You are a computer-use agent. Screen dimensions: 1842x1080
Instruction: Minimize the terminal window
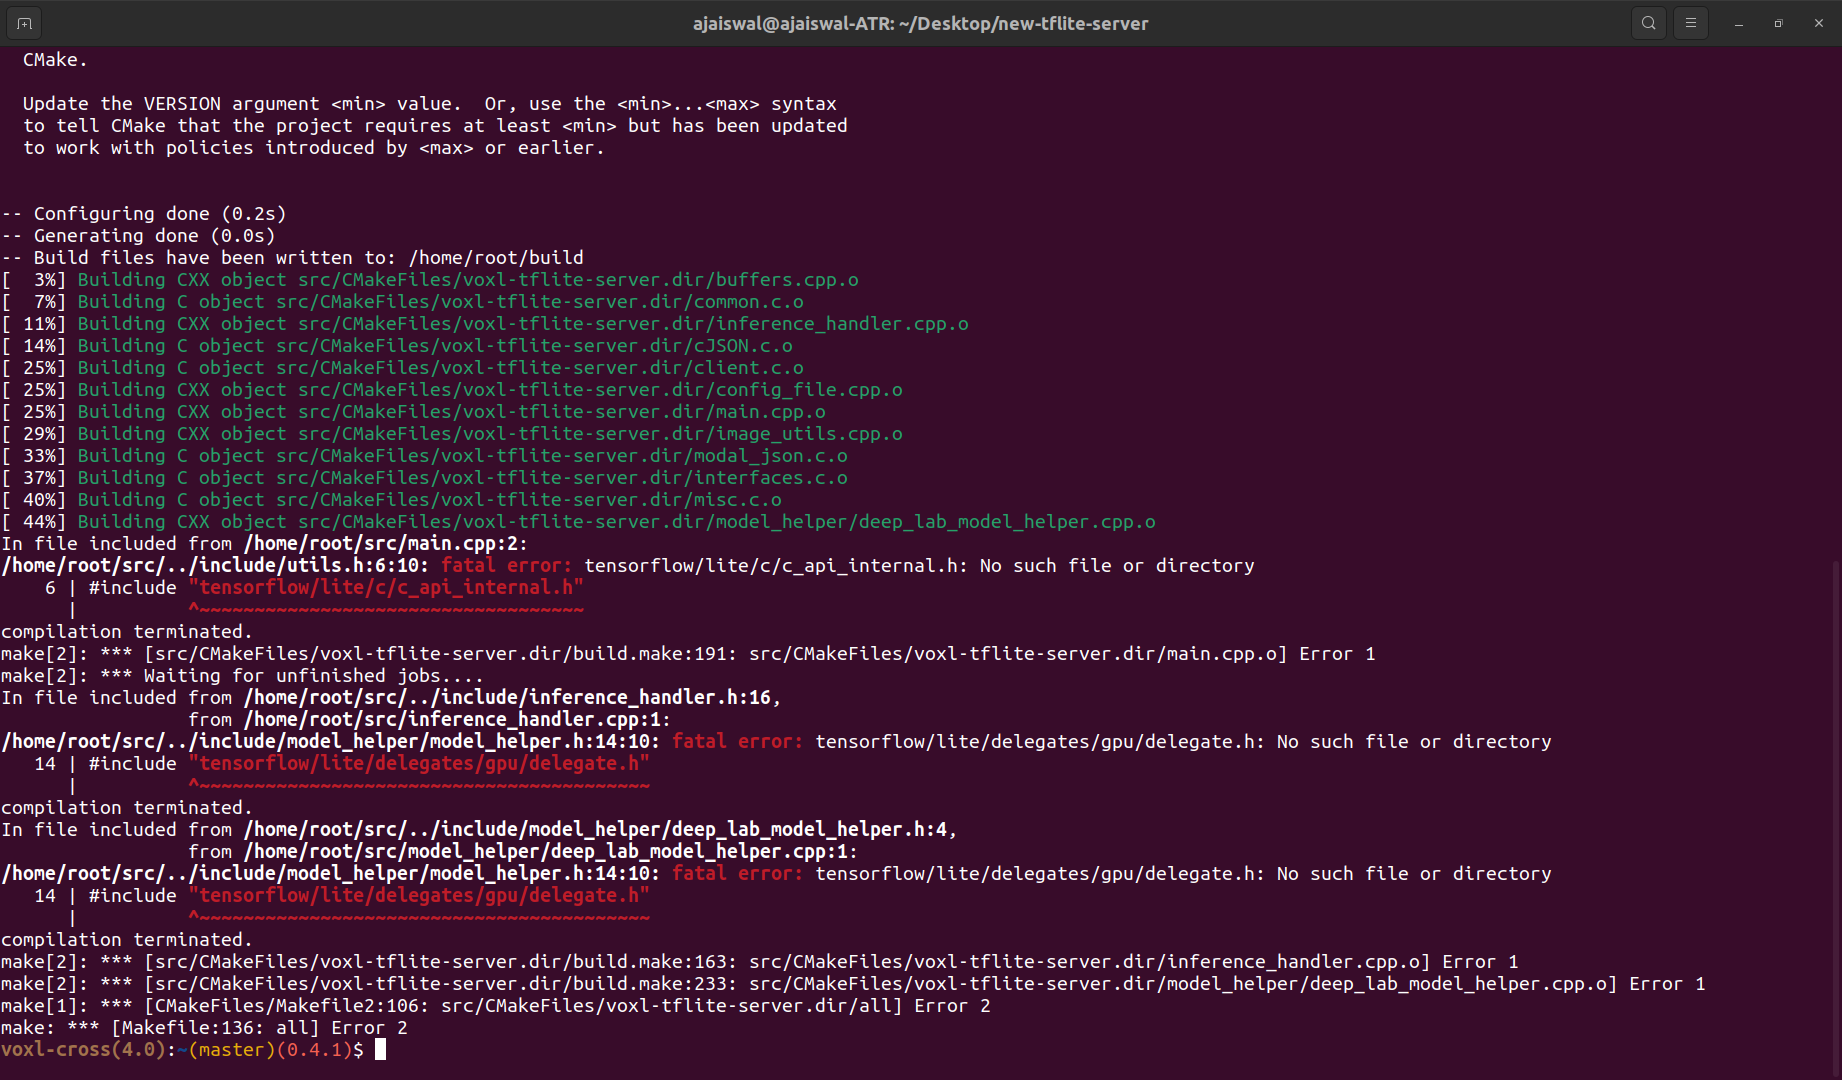pos(1739,23)
